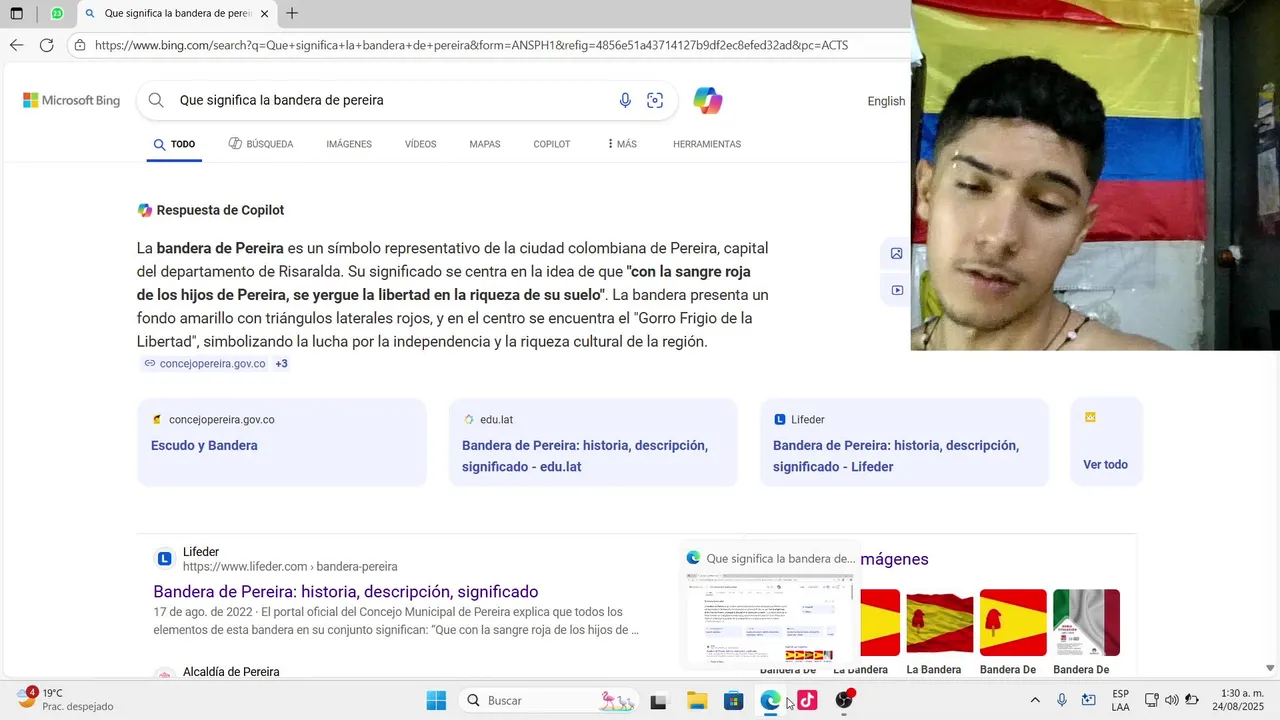Click the lifeder.com result URL
Viewport: 1280px width, 720px height.
click(x=290, y=567)
